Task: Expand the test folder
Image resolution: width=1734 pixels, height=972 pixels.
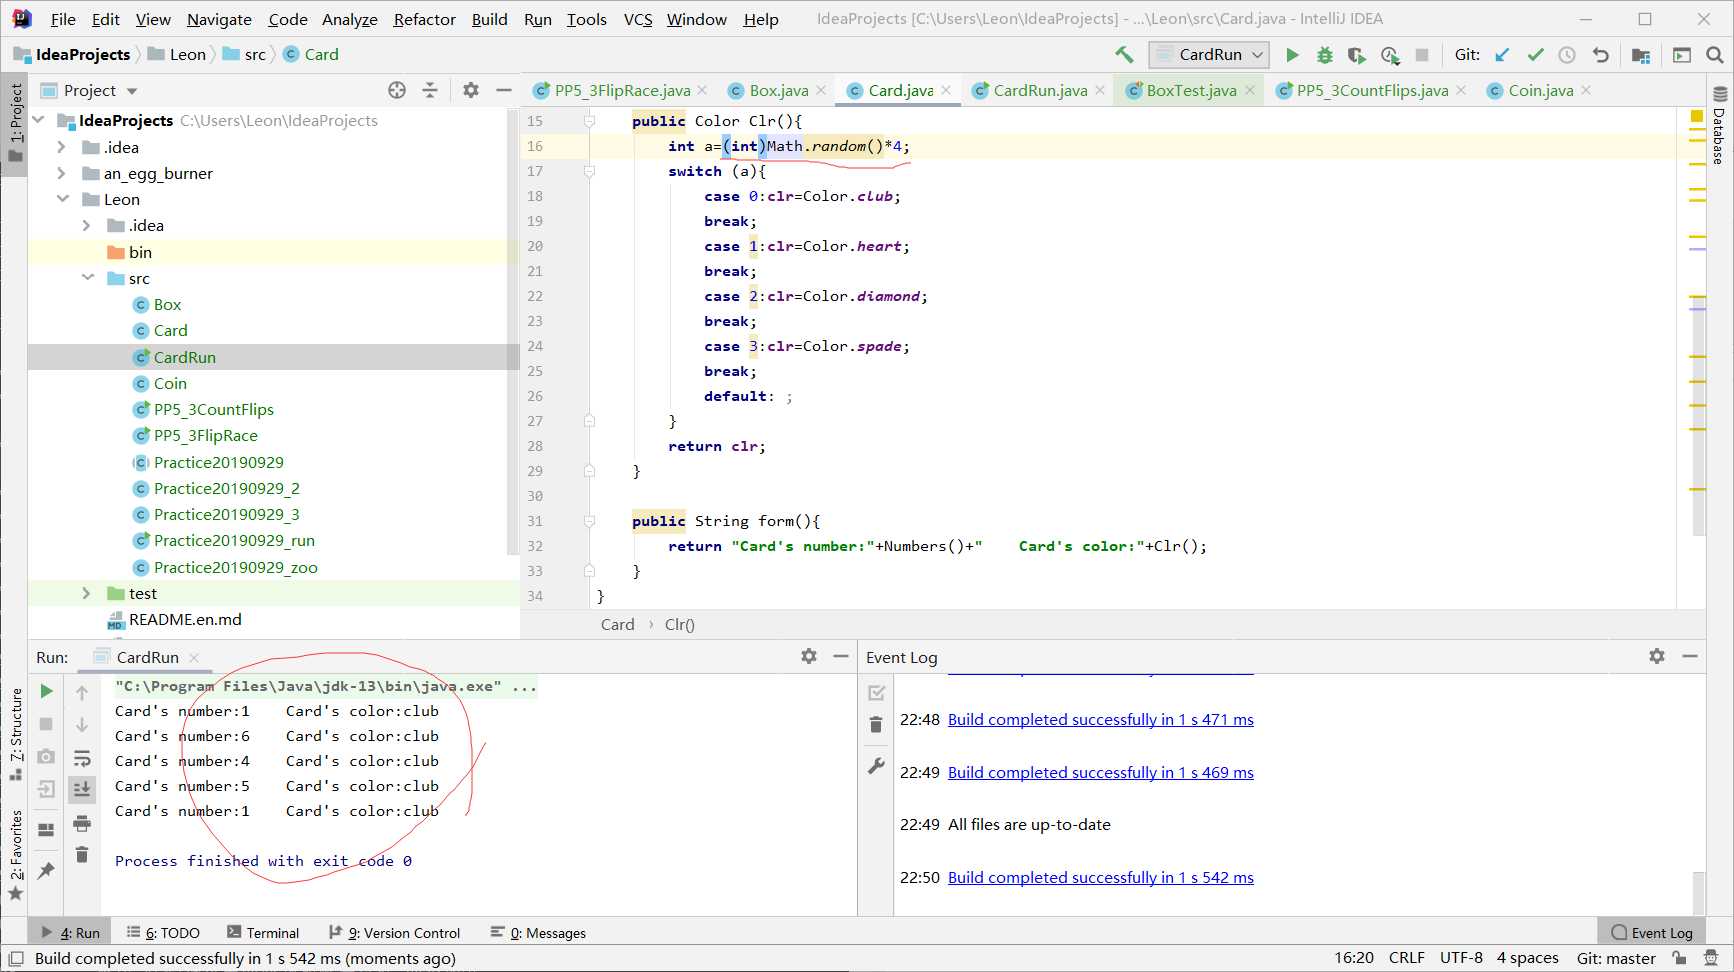Action: pos(87,593)
